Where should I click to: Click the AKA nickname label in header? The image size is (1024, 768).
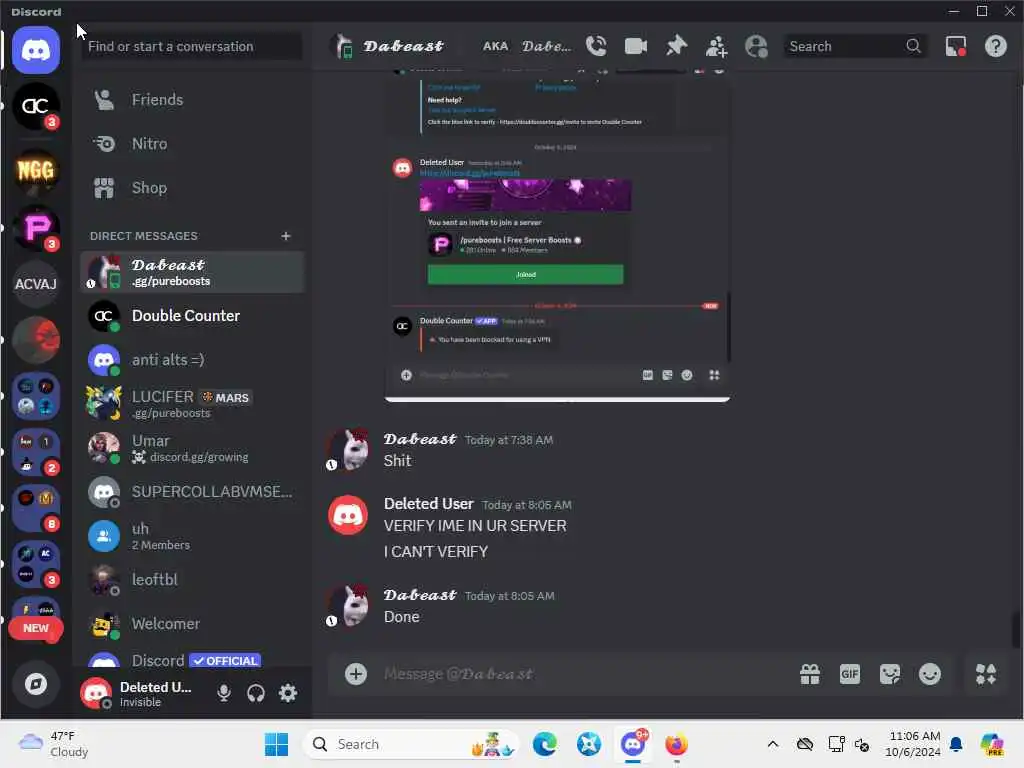point(495,46)
